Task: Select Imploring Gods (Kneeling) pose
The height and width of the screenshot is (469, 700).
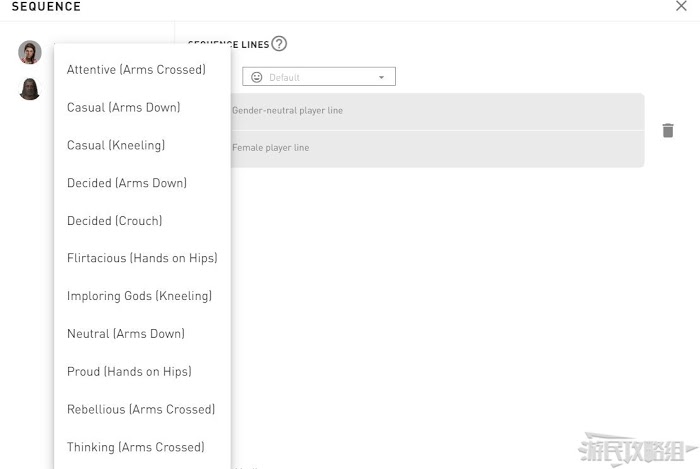Action: point(139,296)
